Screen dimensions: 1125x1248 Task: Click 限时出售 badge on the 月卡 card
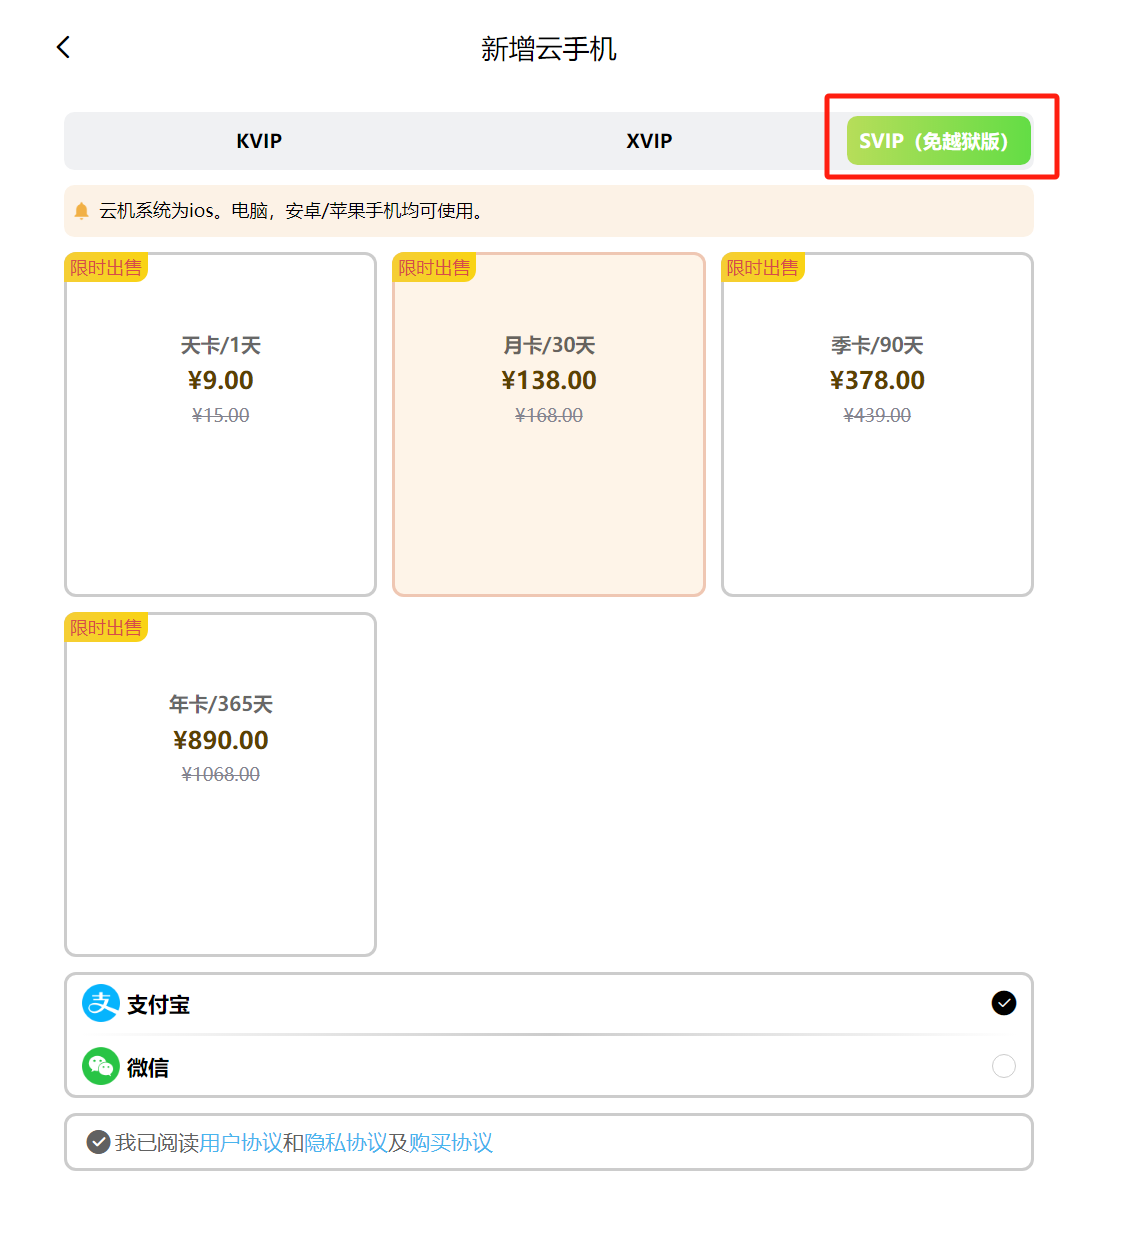point(434,268)
